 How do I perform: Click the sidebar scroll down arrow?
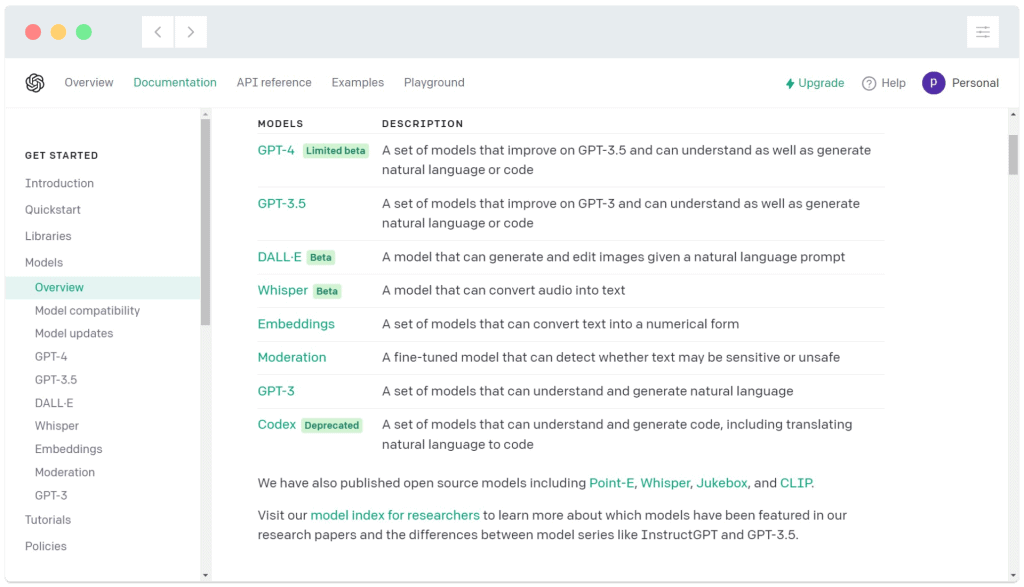click(x=205, y=575)
